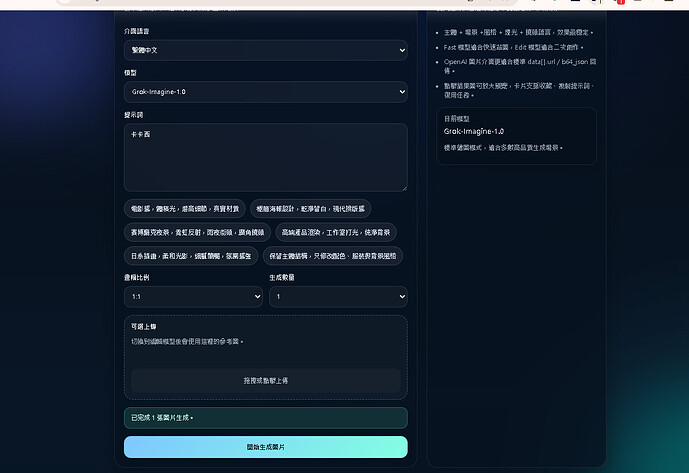This screenshot has width=689, height=473.
Task: Click the 生成數量 field label
Action: 282,277
